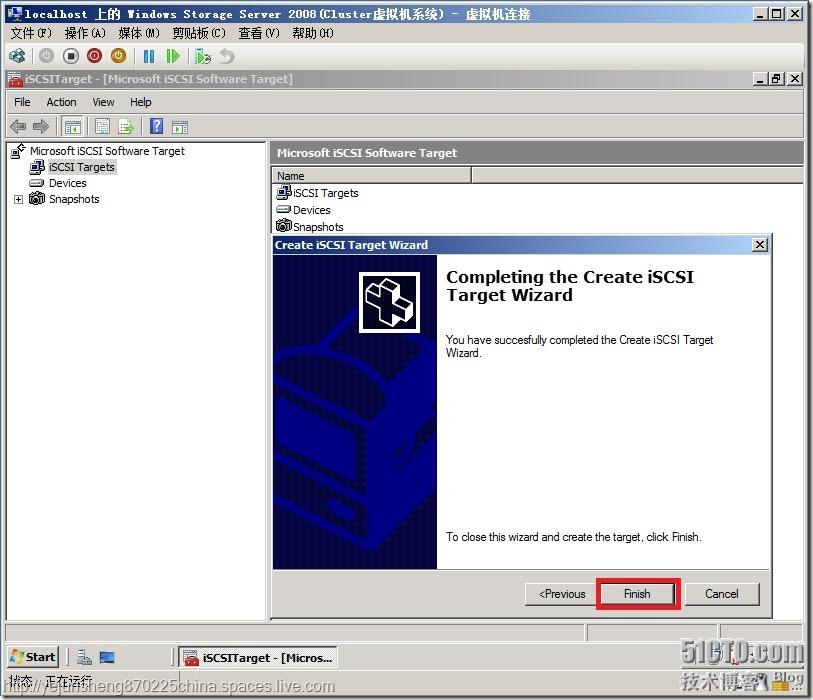The width and height of the screenshot is (813, 700).
Task: Open the 查看(V) menu
Action: (x=259, y=33)
